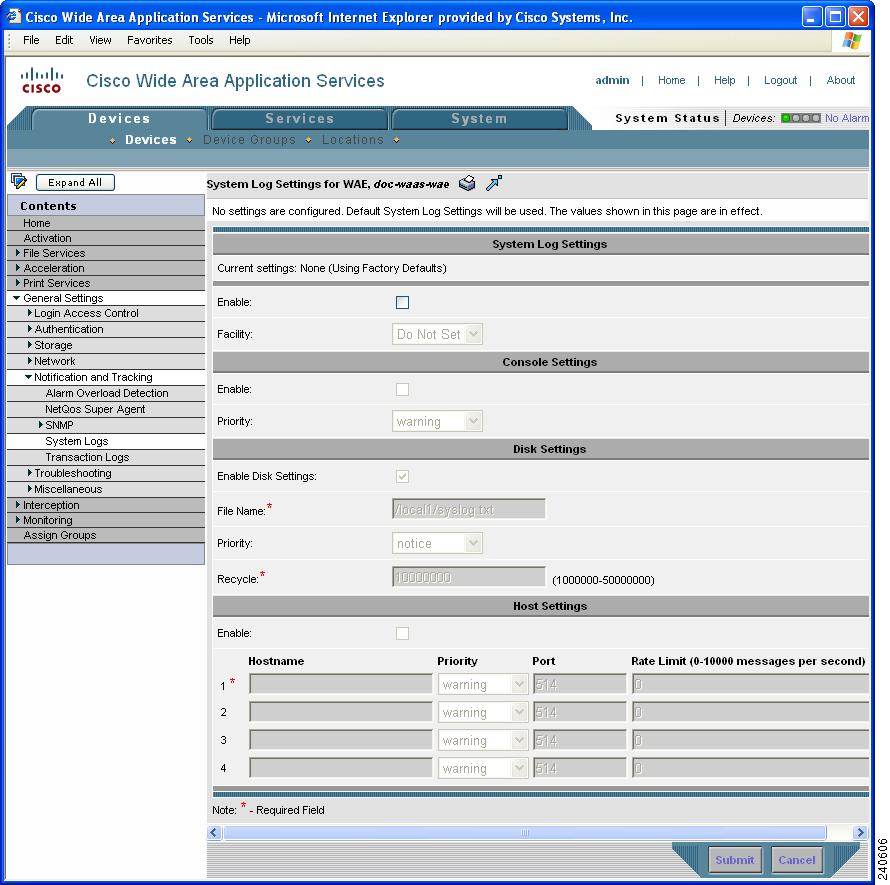Click the Hostname field for host 1
Image resolution: width=890 pixels, height=885 pixels.
(341, 684)
